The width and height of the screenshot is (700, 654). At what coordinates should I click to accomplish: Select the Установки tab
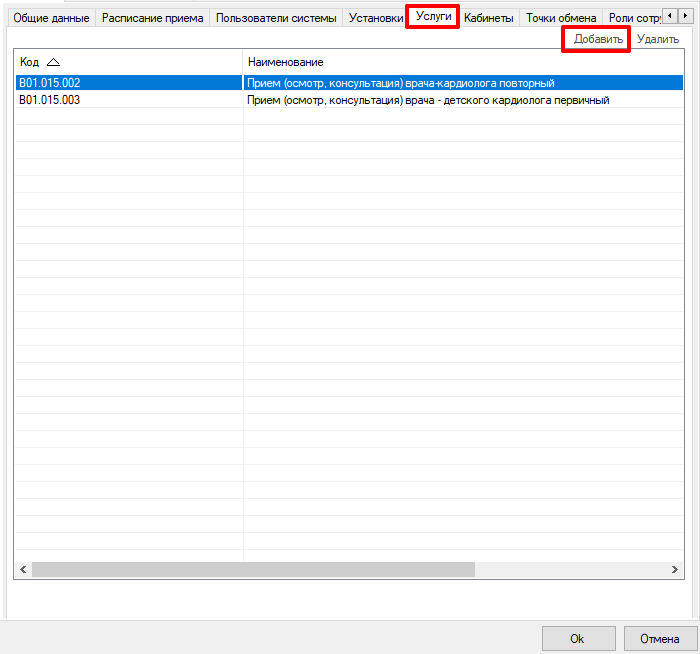coord(376,18)
